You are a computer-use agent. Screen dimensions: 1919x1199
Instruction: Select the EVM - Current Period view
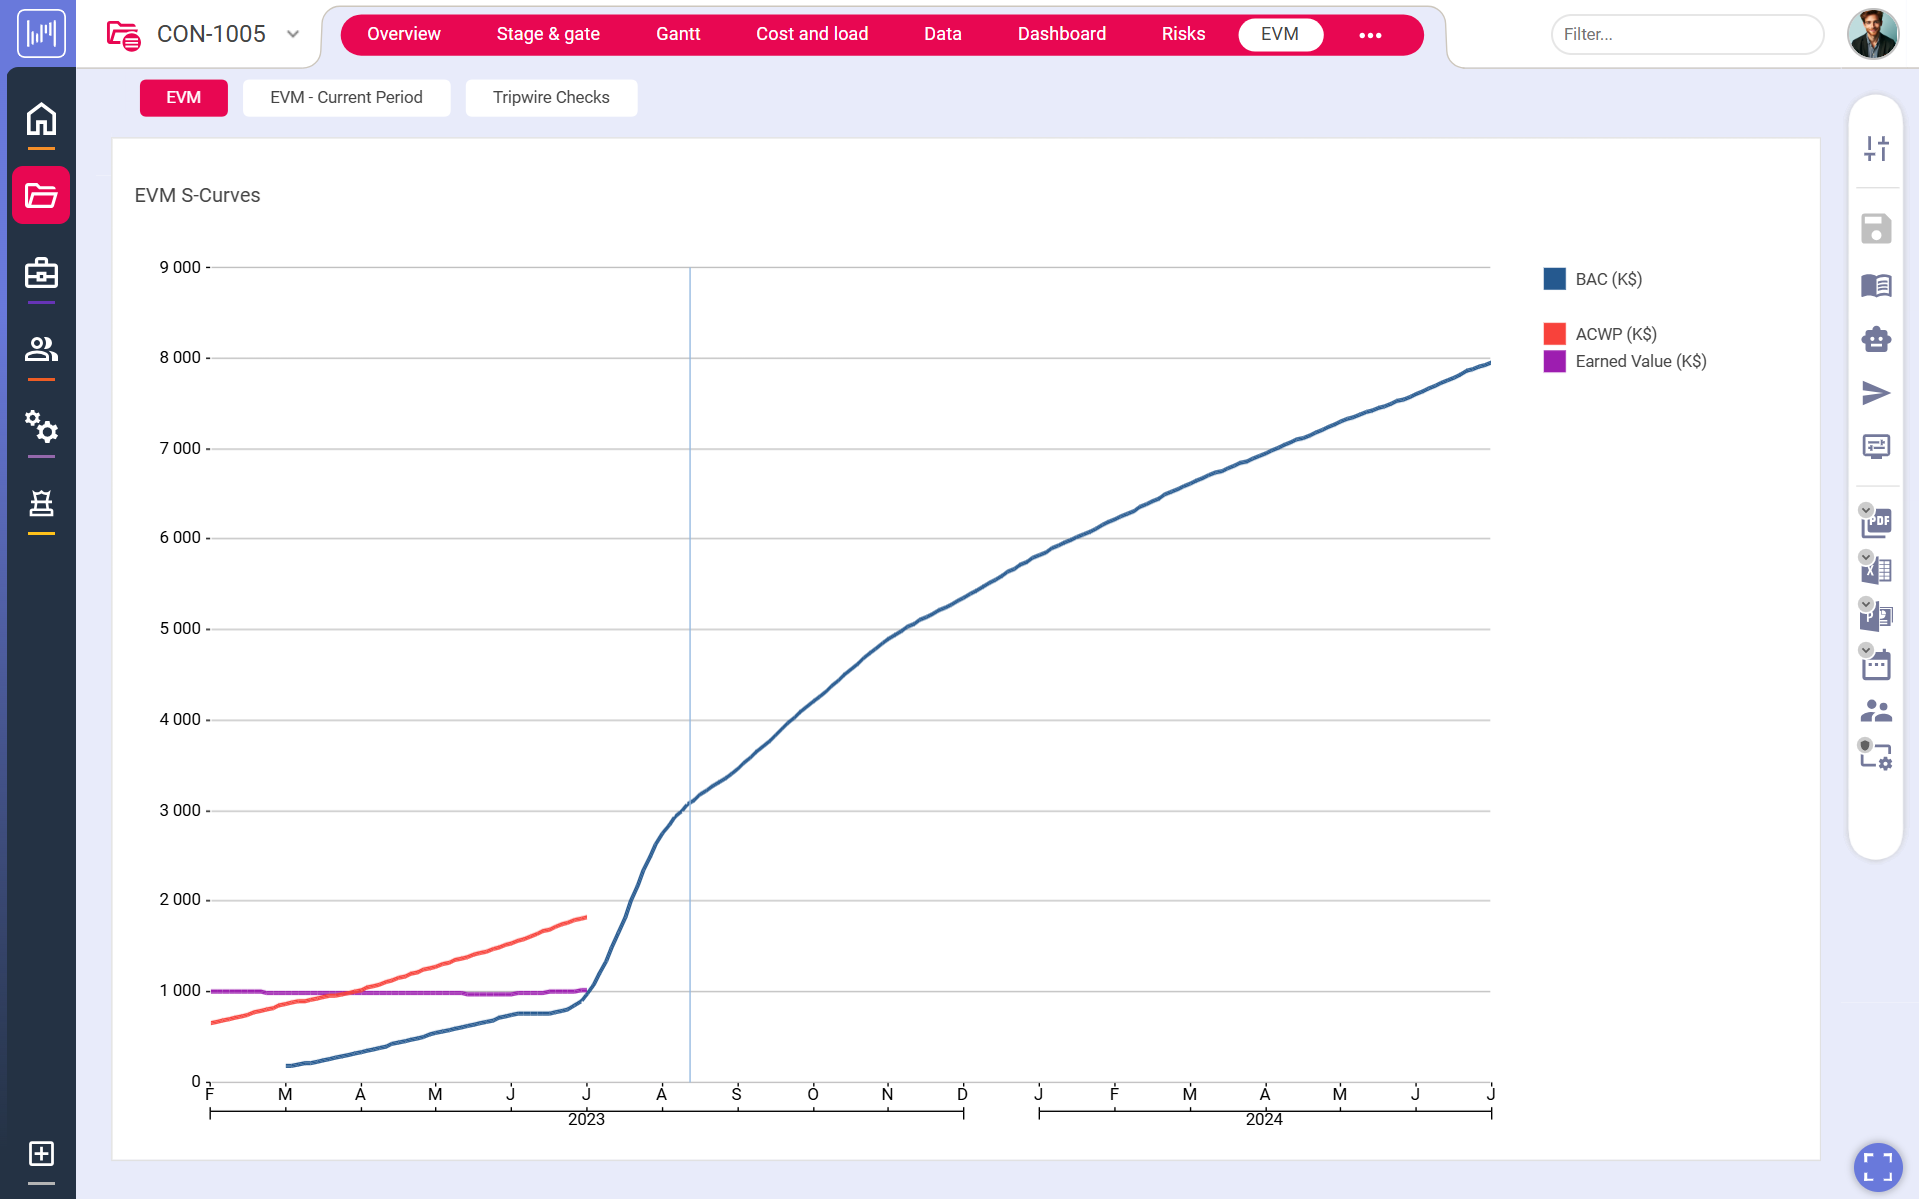[x=346, y=97]
